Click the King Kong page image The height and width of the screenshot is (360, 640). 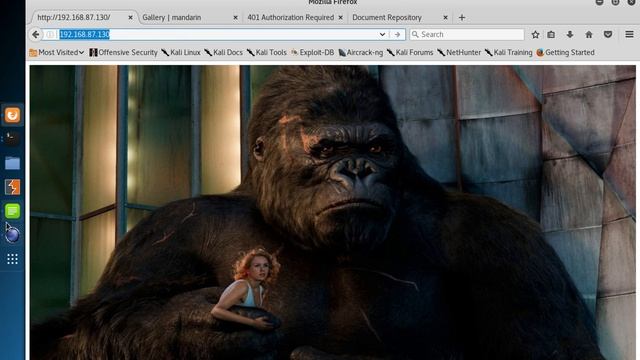[x=333, y=212]
